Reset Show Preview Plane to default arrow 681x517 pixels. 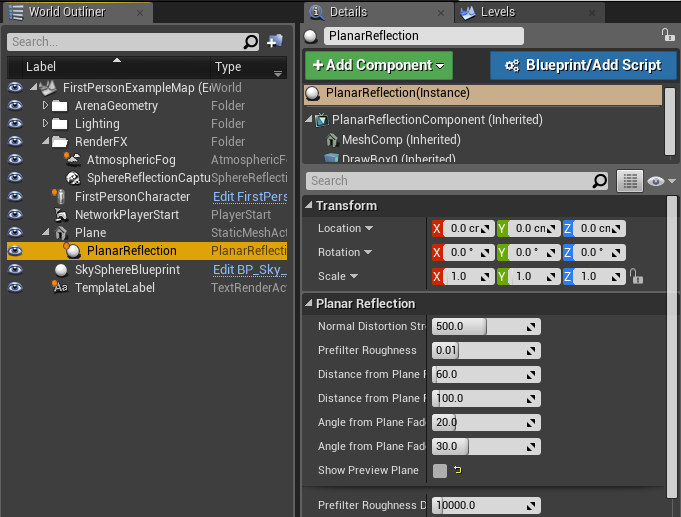(x=458, y=471)
